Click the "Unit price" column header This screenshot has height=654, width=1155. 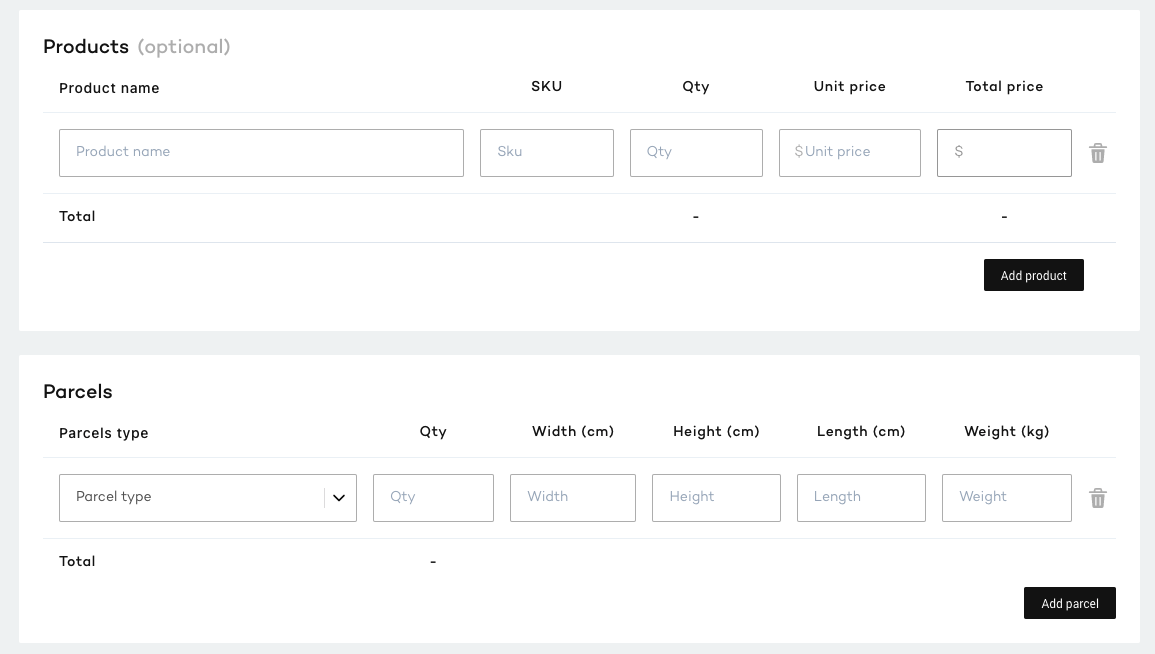[849, 86]
